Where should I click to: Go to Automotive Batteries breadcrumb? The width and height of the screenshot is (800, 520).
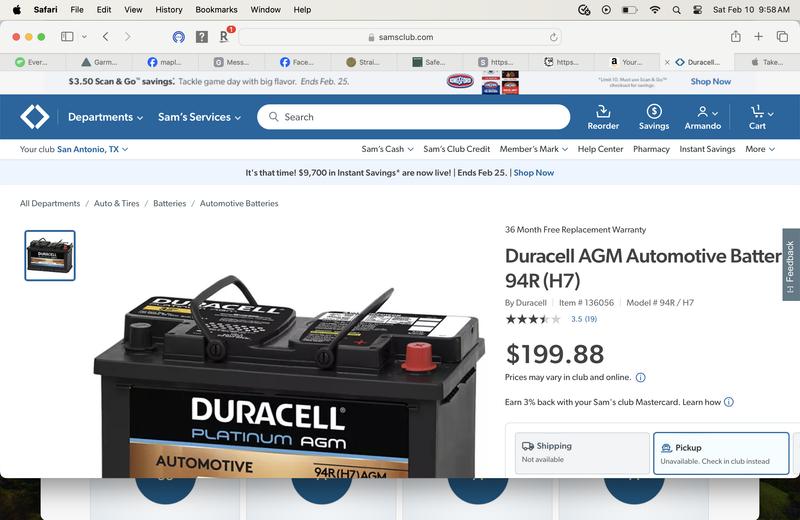coord(239,203)
